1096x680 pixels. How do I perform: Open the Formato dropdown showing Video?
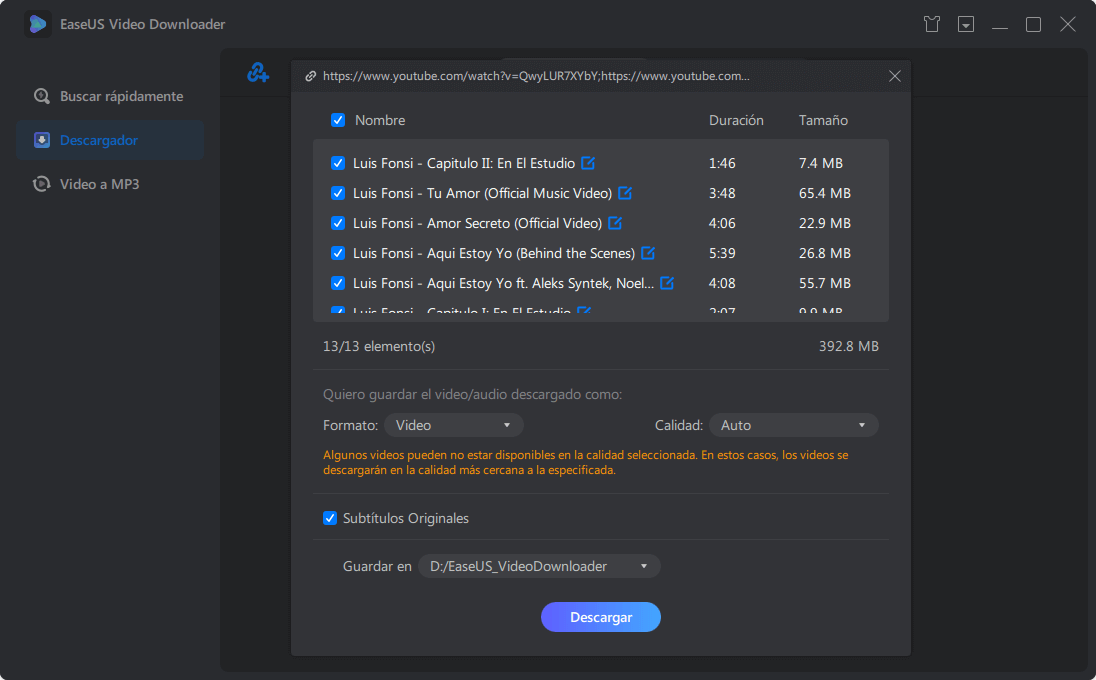point(453,425)
